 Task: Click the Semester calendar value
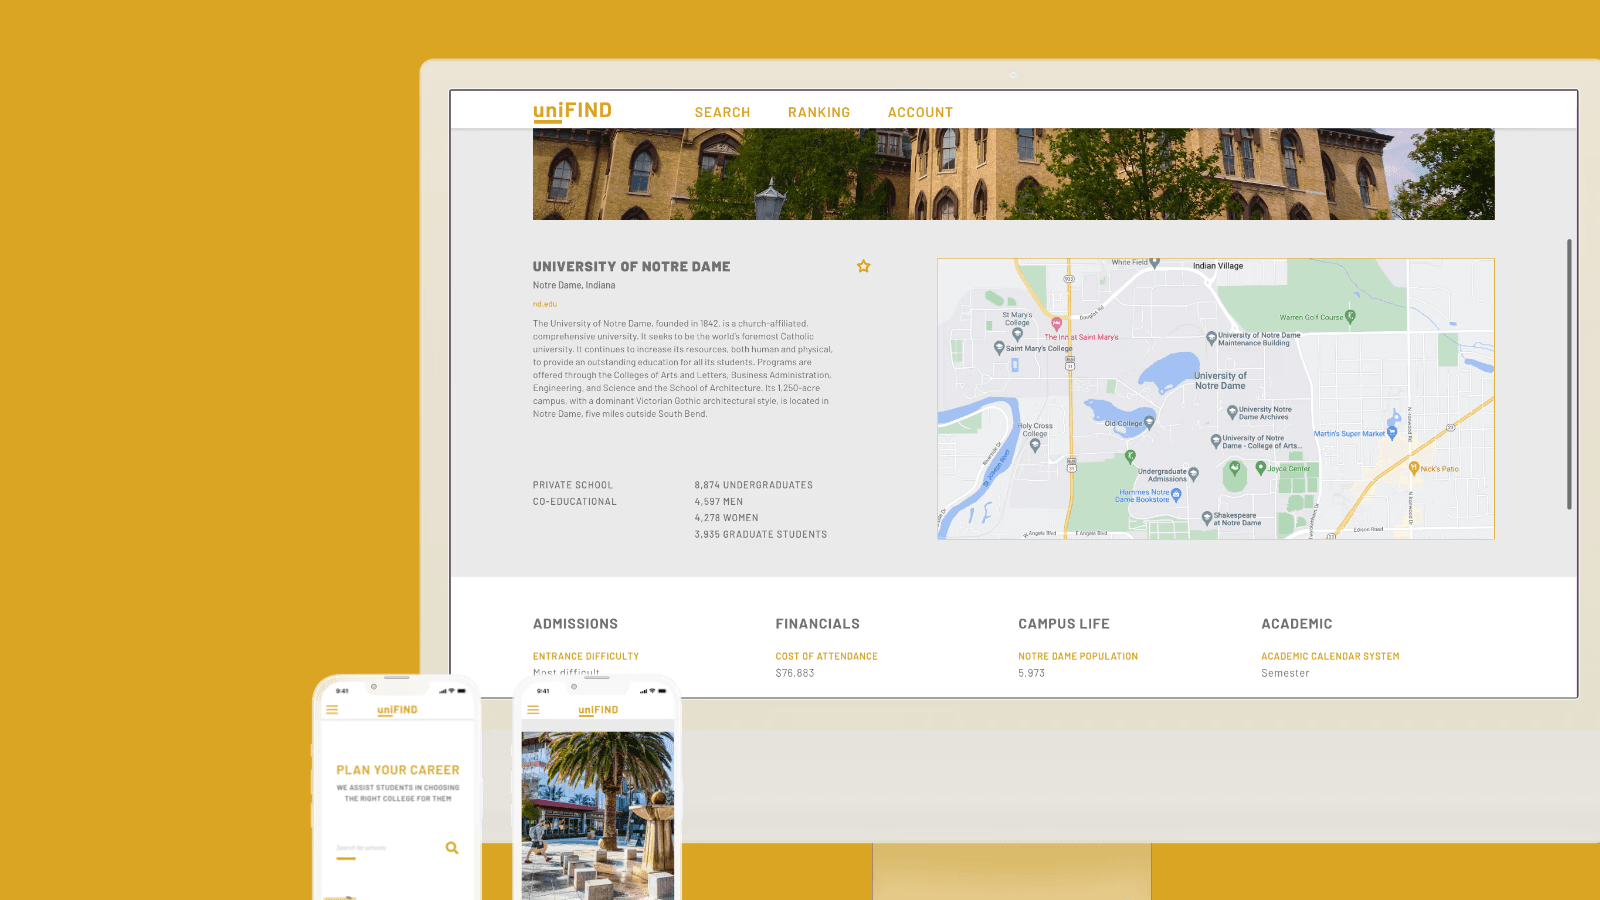point(1285,673)
